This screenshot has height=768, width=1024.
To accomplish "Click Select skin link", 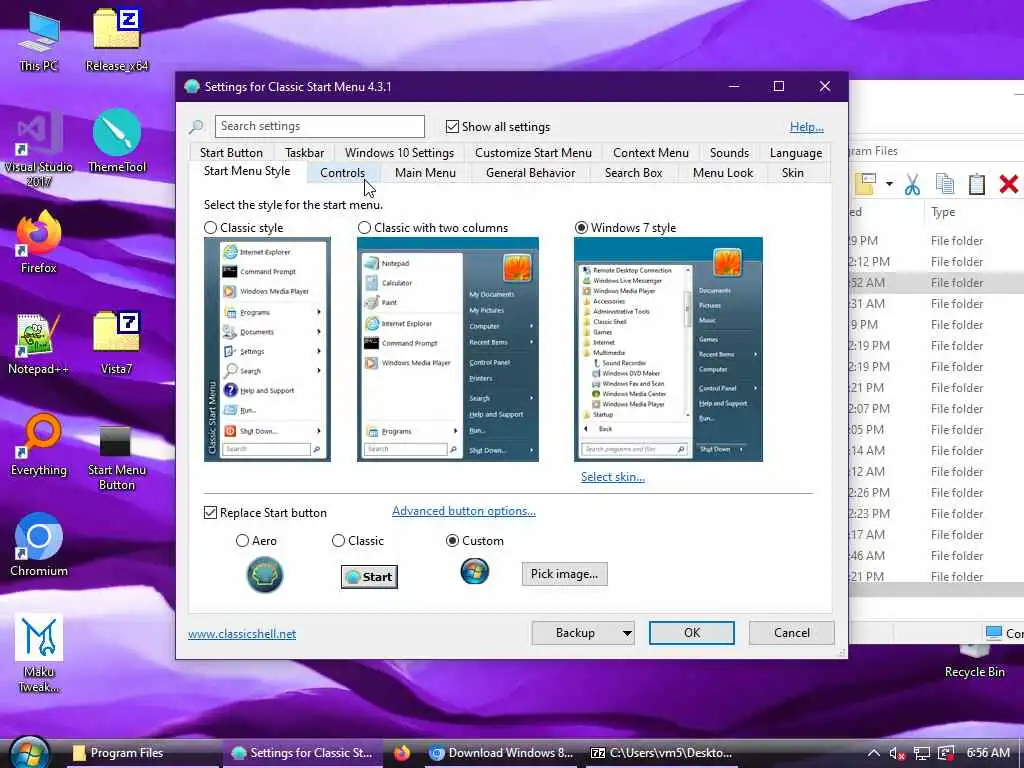I will click(613, 477).
